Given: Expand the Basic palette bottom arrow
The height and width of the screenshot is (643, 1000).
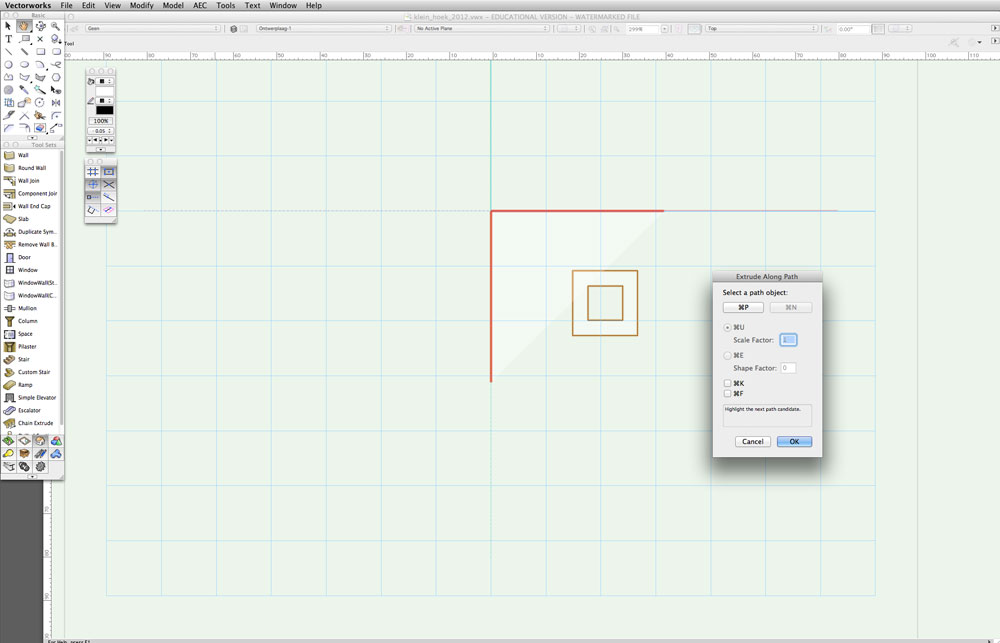Looking at the screenshot, I should tap(32, 138).
